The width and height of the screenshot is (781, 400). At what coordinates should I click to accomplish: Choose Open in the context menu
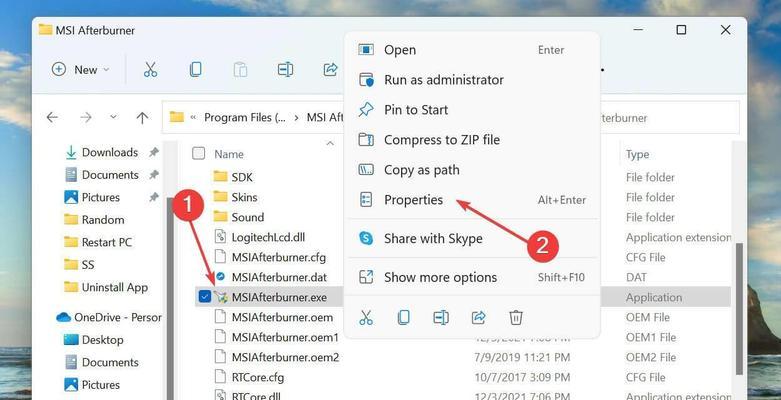tap(472, 50)
